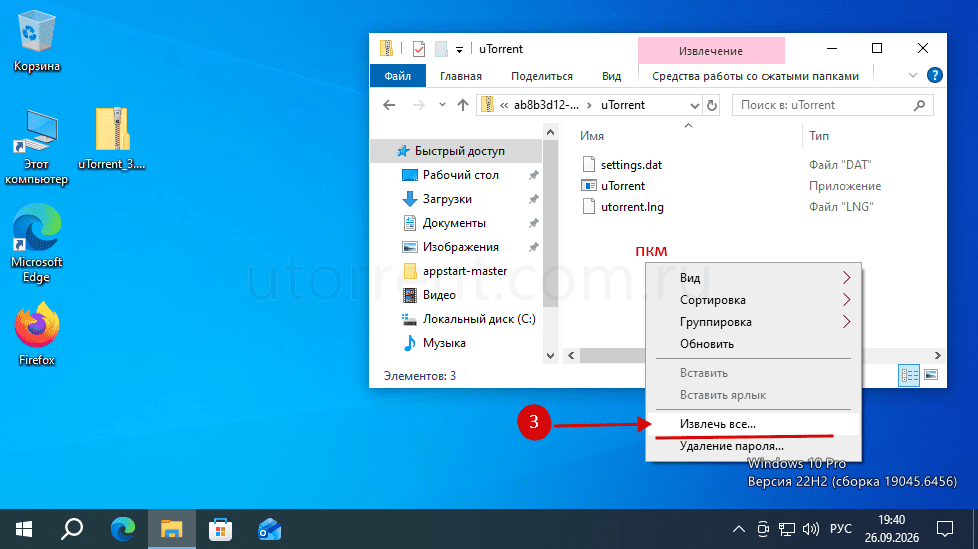Open Документы in navigation pane
This screenshot has width=978, height=549.
[x=456, y=223]
